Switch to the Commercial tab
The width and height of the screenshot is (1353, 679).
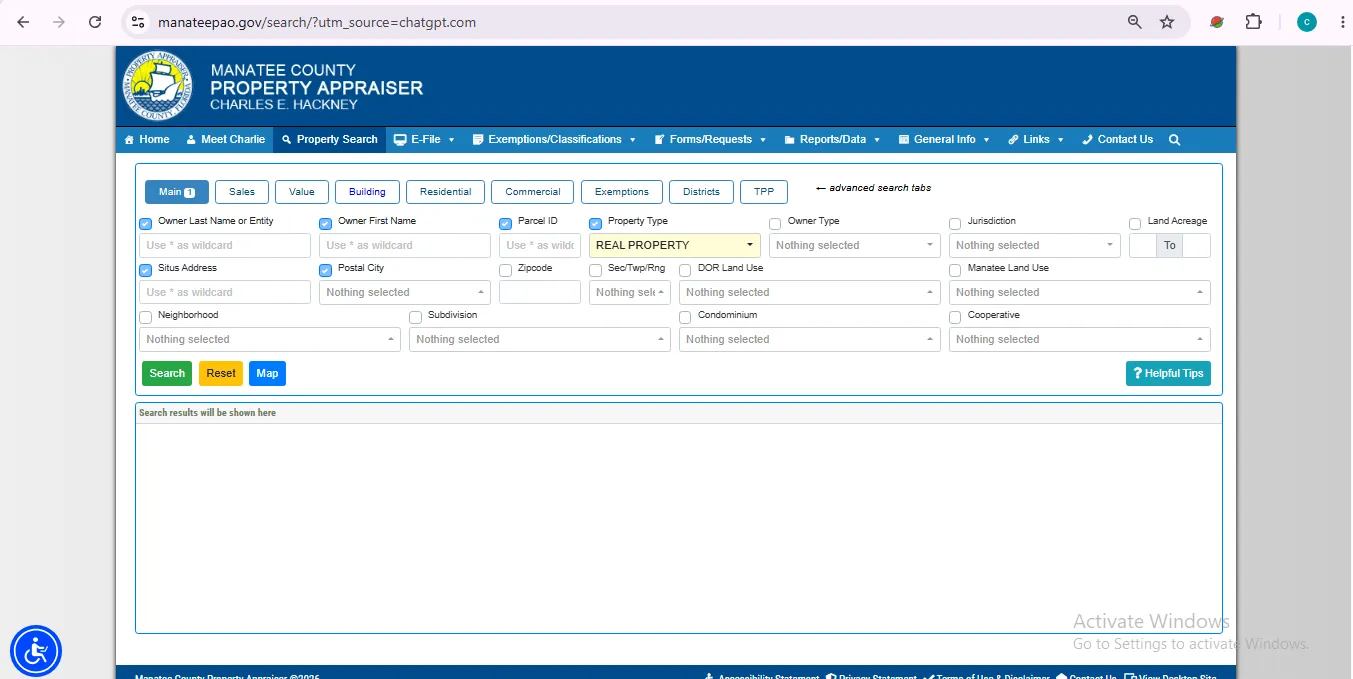click(x=533, y=192)
